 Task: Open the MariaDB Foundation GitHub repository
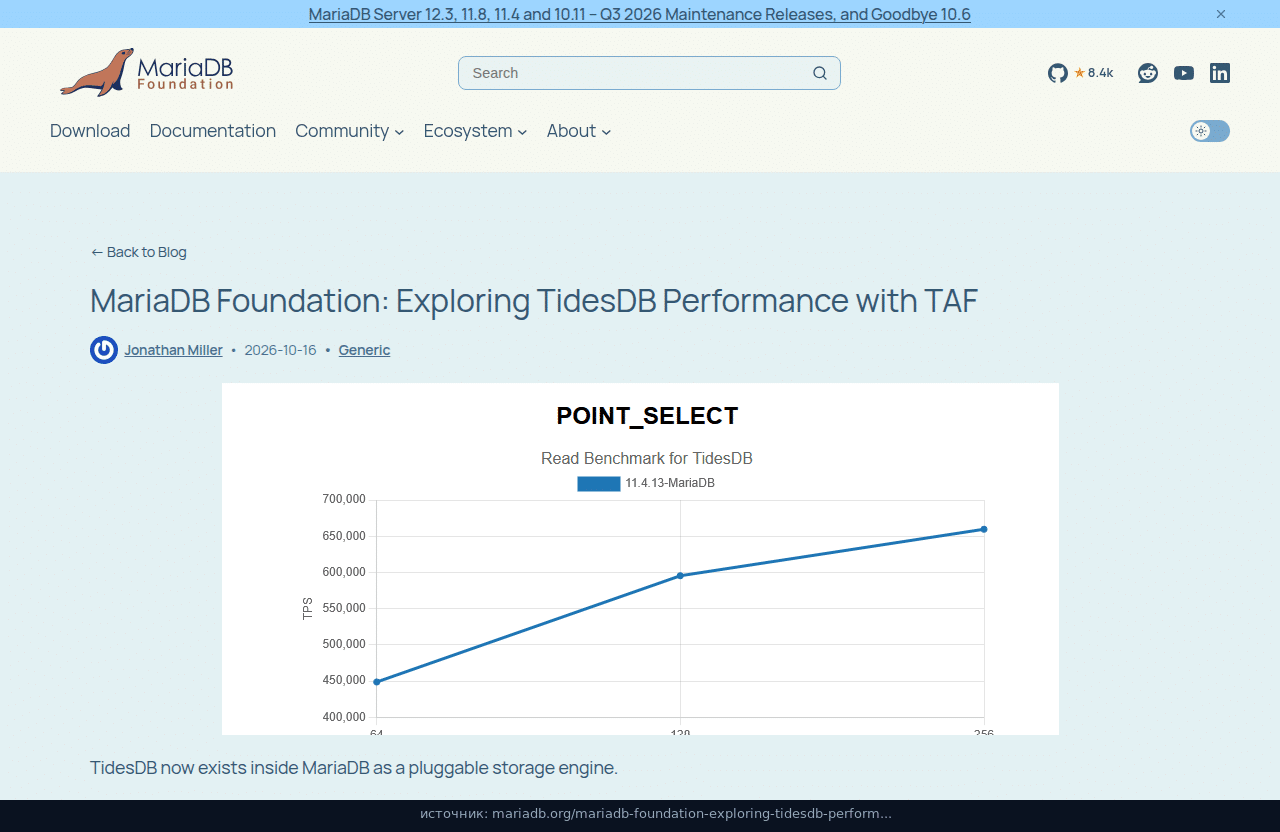pos(1058,73)
